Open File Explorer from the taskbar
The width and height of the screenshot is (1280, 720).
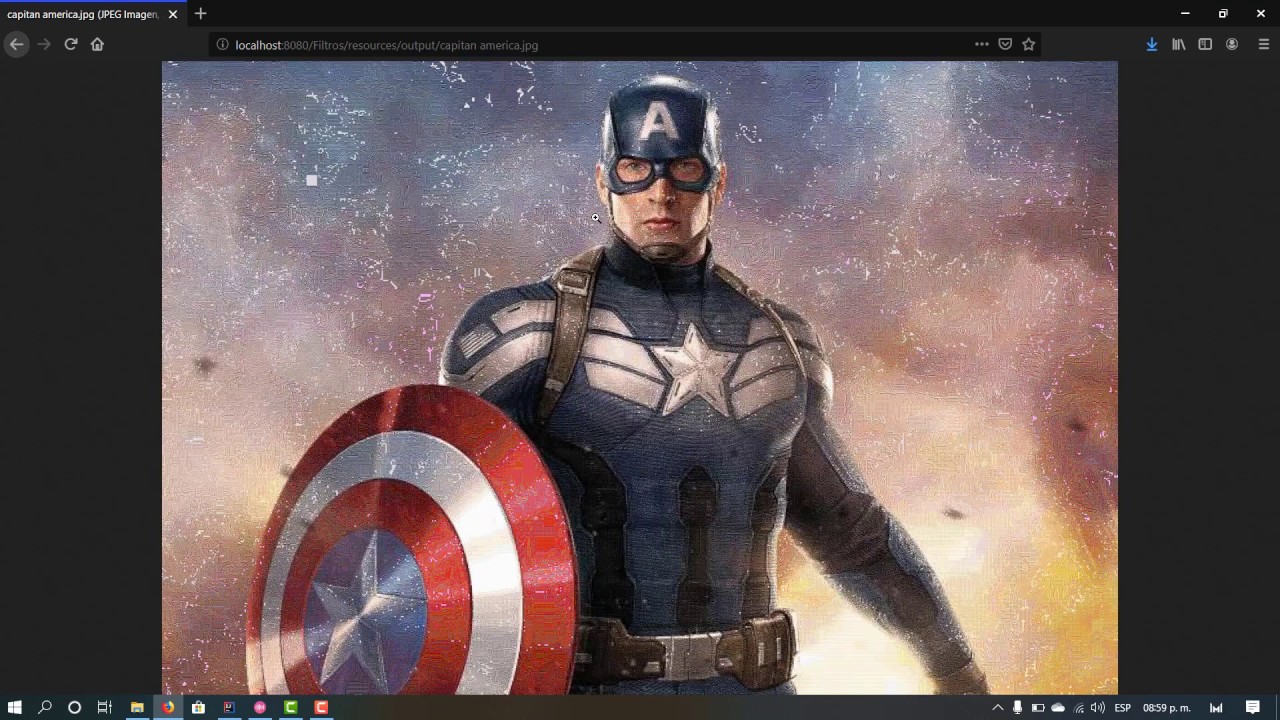137,707
